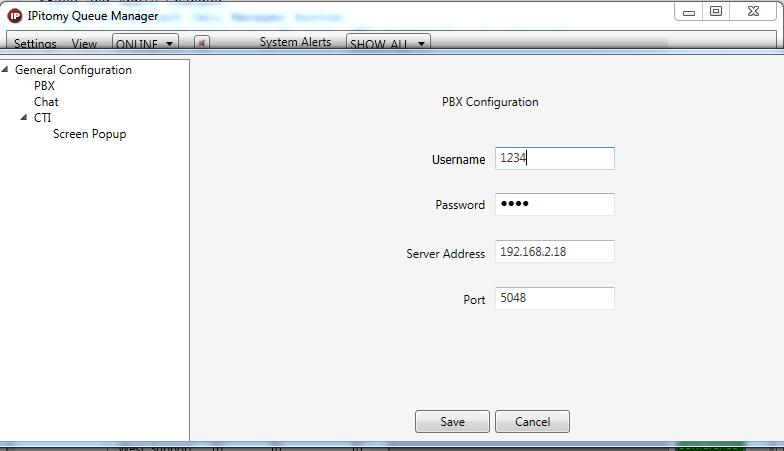
Task: Open the SHOW ALL alerts dropdown
Action: pos(388,43)
